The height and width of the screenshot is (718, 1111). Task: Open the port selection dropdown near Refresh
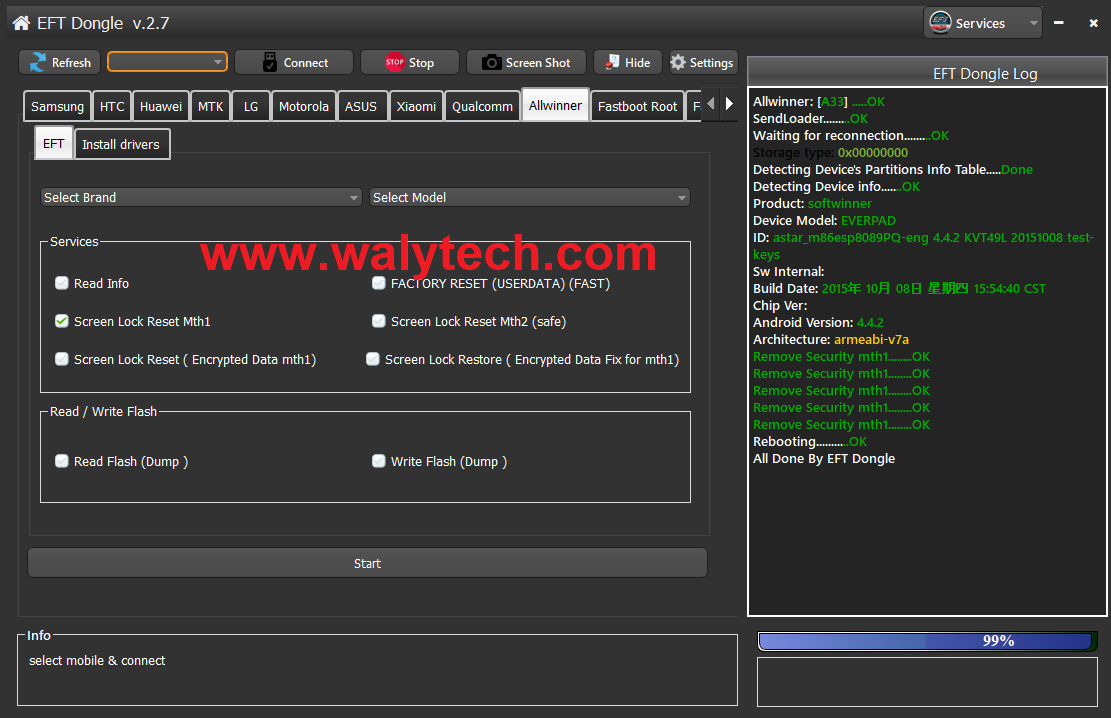[x=167, y=62]
